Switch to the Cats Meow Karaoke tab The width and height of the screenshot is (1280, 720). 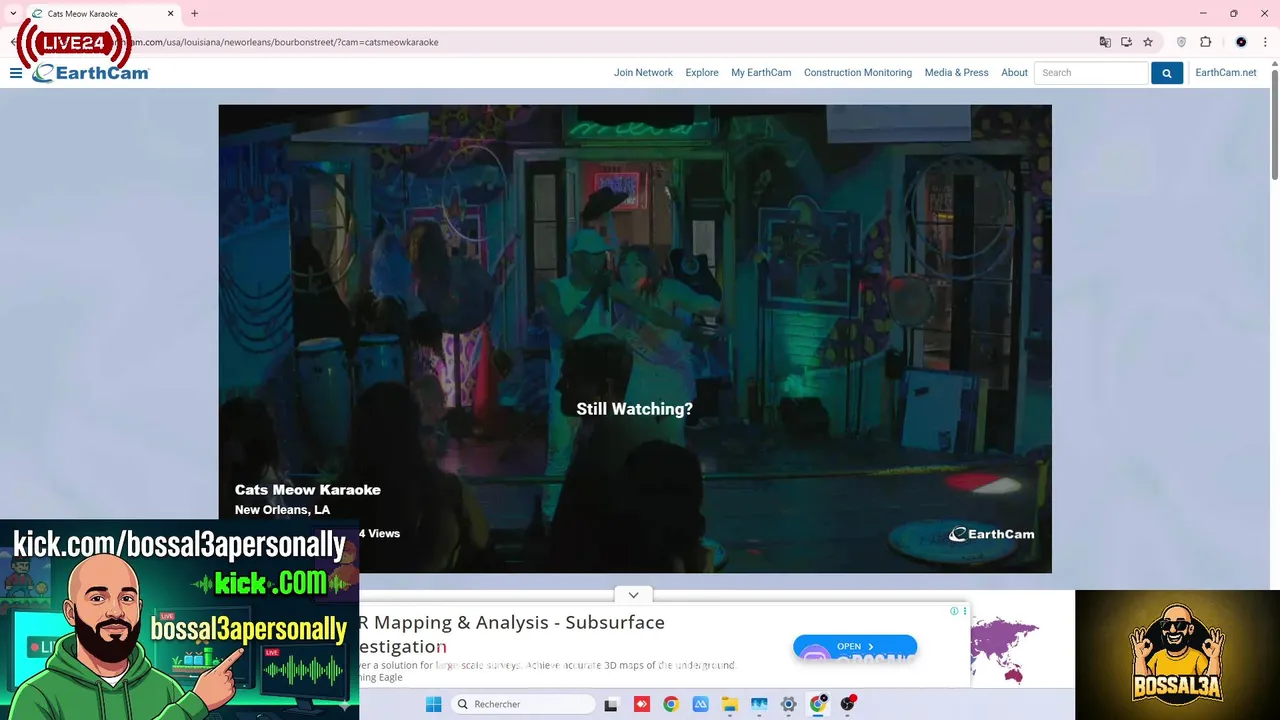point(100,14)
